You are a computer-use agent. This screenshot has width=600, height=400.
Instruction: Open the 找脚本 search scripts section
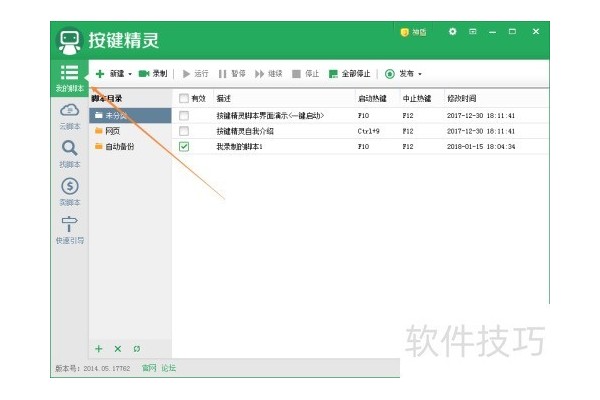(69, 154)
